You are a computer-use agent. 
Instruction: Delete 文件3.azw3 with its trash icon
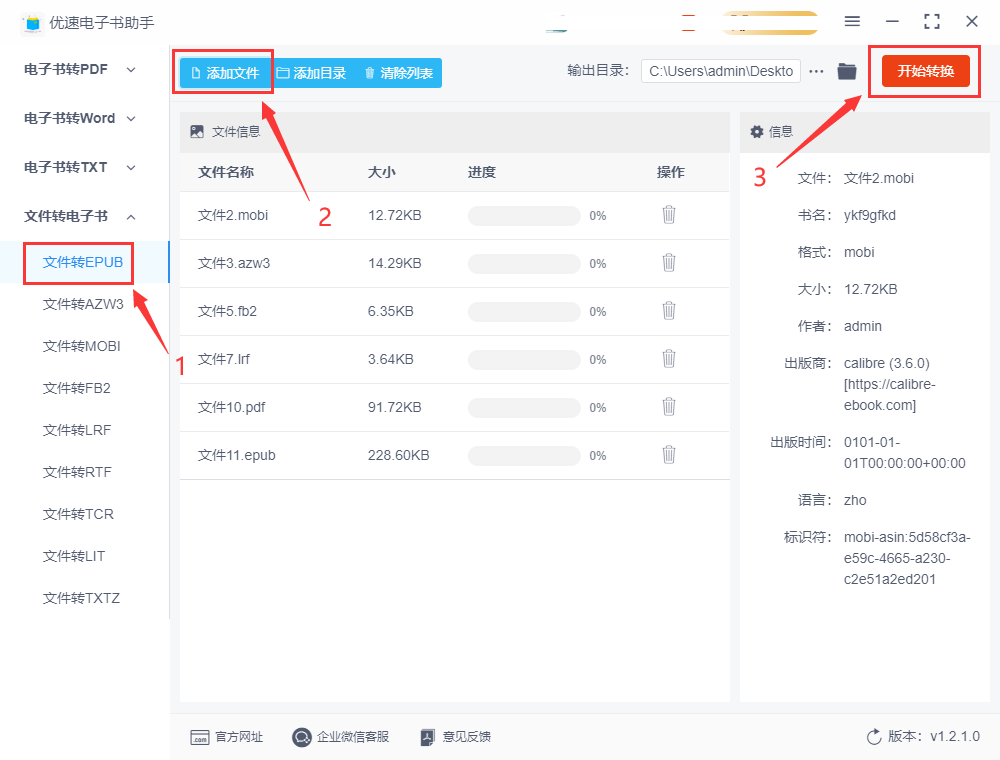[x=668, y=263]
